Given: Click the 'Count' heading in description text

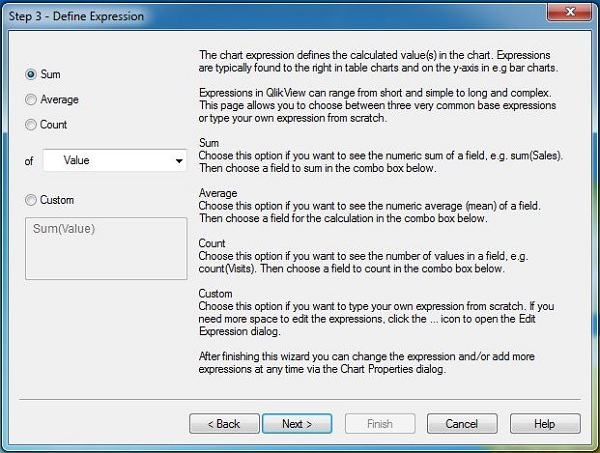Looking at the screenshot, I should (x=212, y=243).
